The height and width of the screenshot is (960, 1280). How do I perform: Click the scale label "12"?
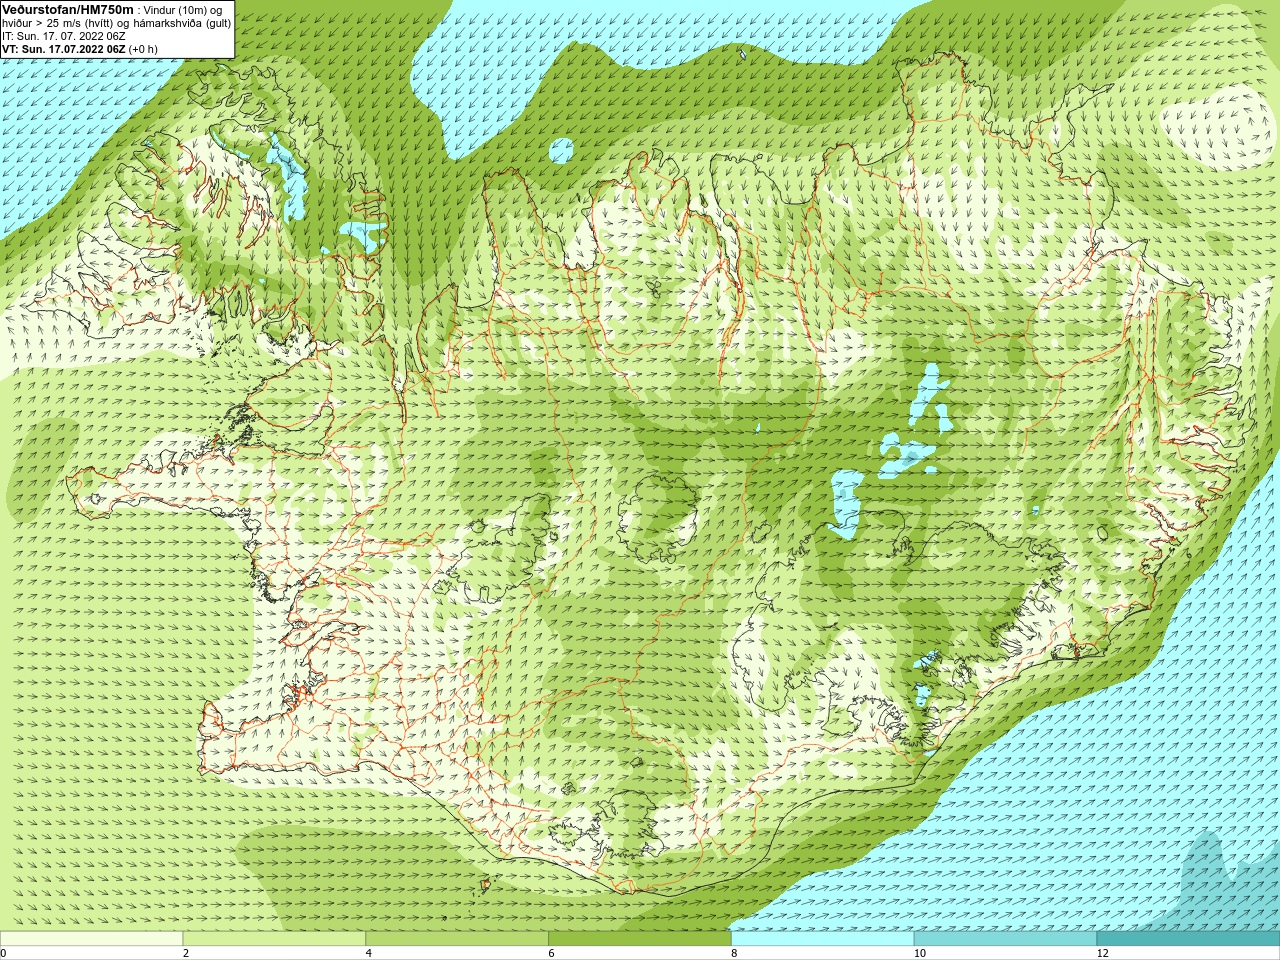(x=1103, y=953)
